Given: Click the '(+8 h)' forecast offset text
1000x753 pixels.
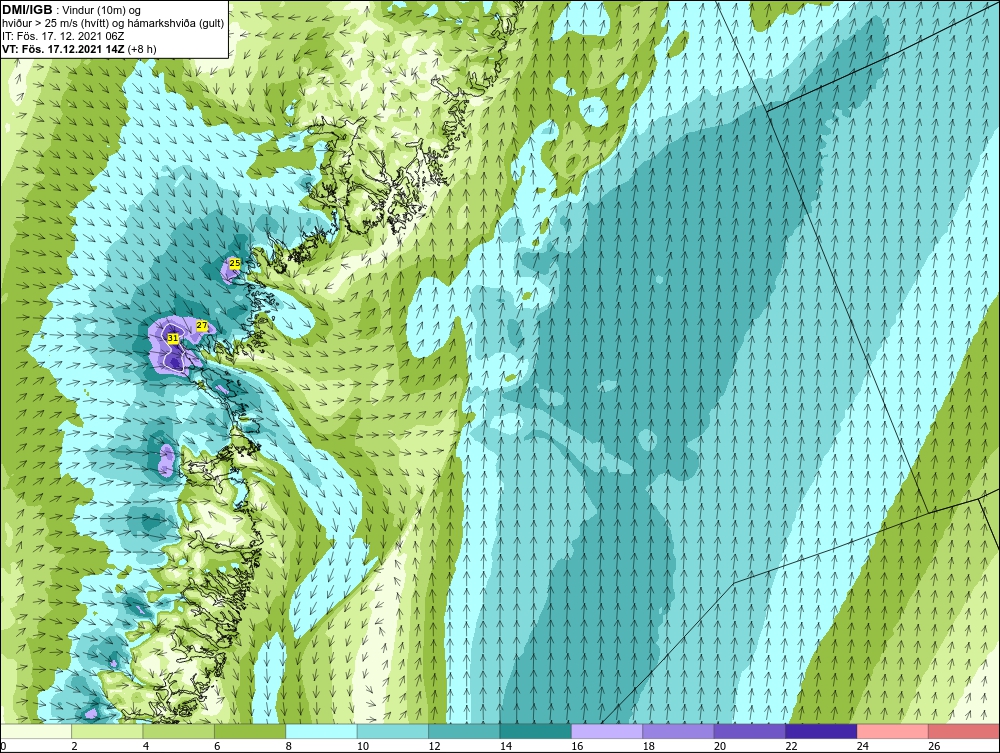Looking at the screenshot, I should (142, 48).
